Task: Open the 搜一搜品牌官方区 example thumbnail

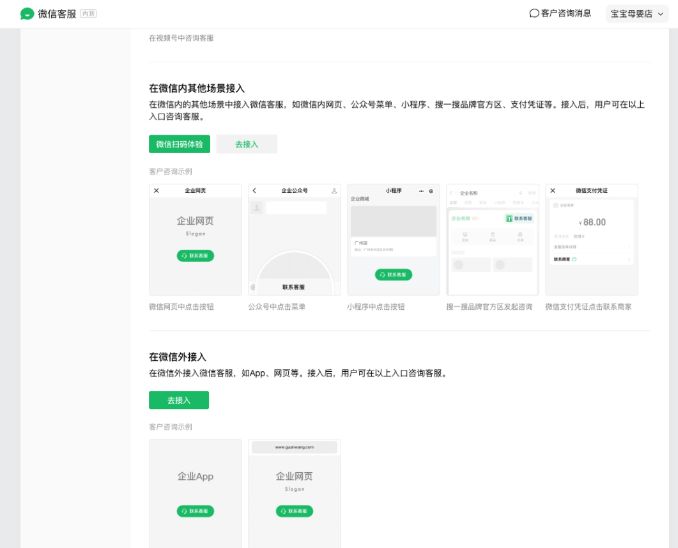Action: (x=493, y=240)
